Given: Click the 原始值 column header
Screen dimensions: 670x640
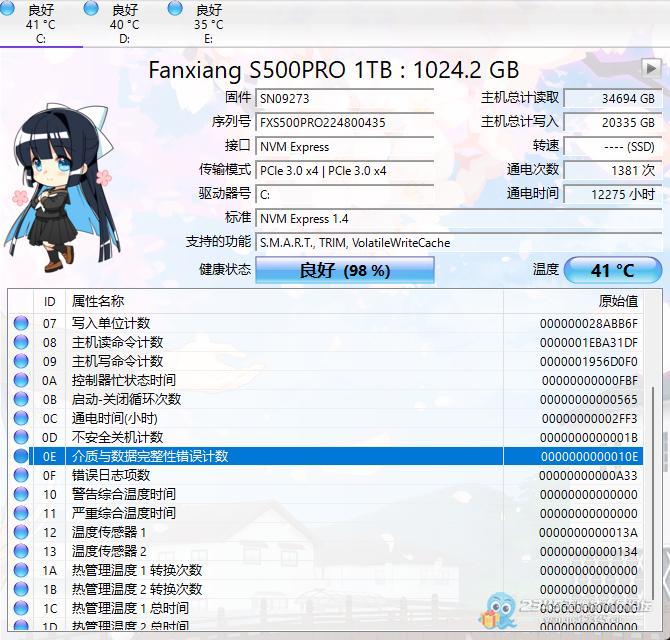Looking at the screenshot, I should coord(617,301).
